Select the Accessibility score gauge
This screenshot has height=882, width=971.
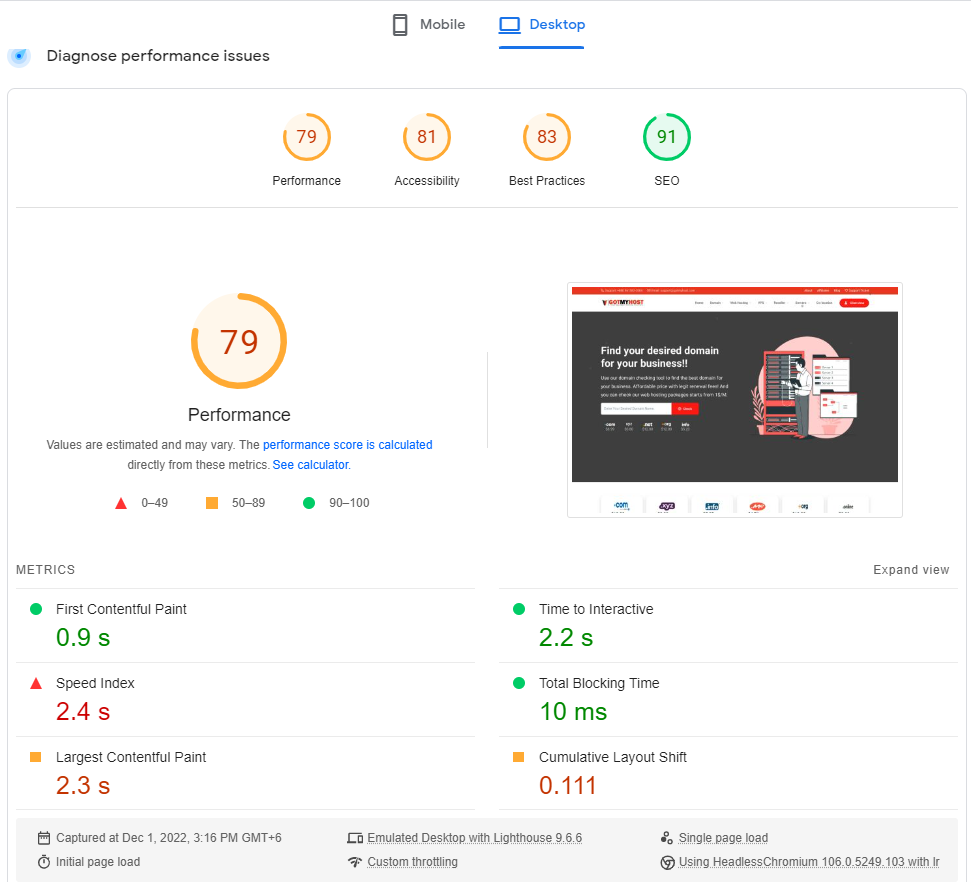(x=427, y=137)
